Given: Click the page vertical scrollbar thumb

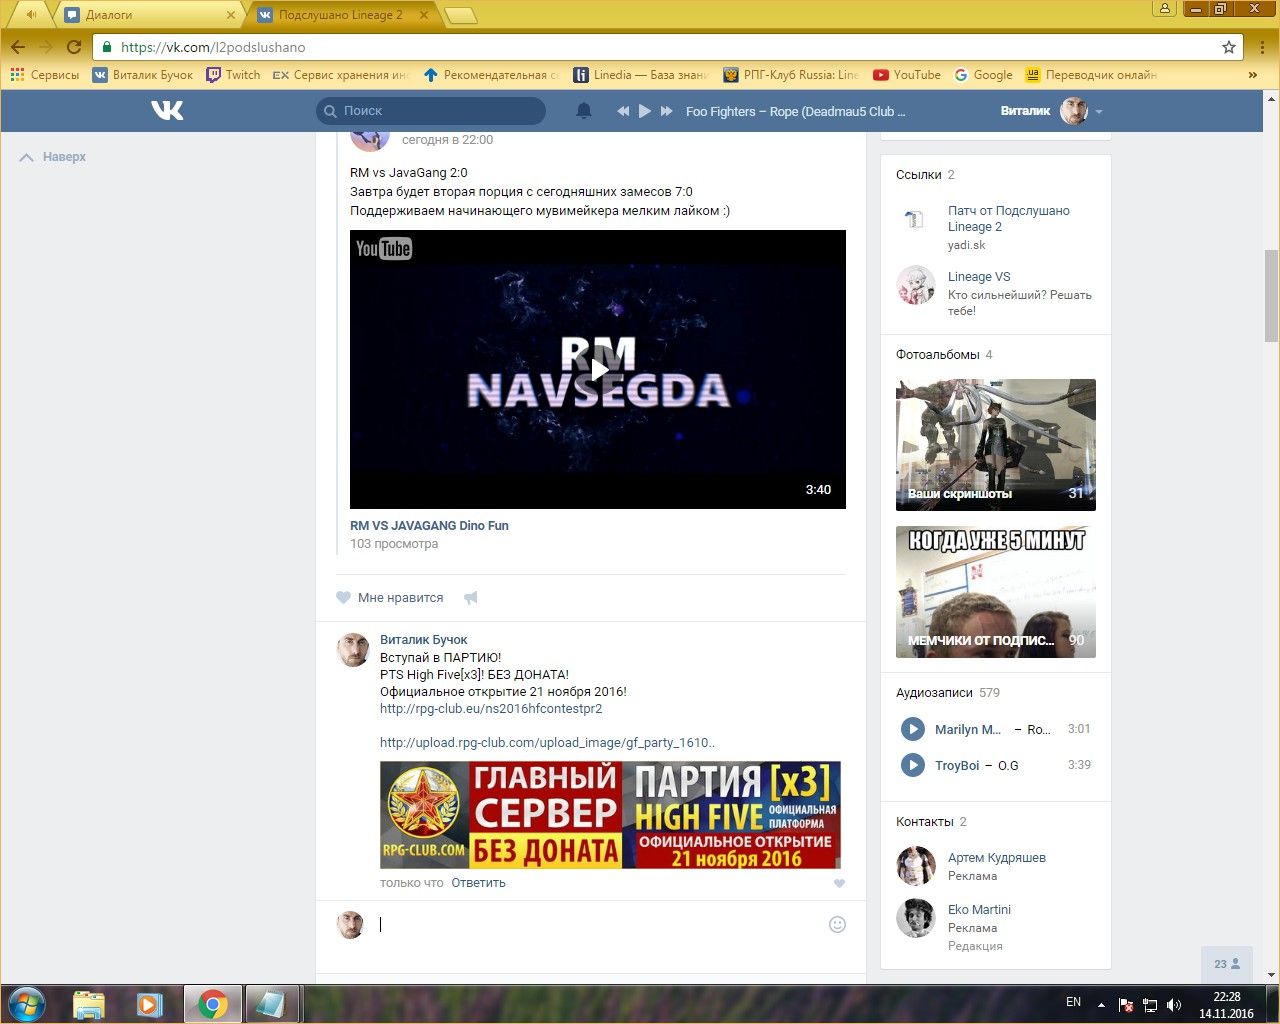Looking at the screenshot, I should (x=1271, y=295).
